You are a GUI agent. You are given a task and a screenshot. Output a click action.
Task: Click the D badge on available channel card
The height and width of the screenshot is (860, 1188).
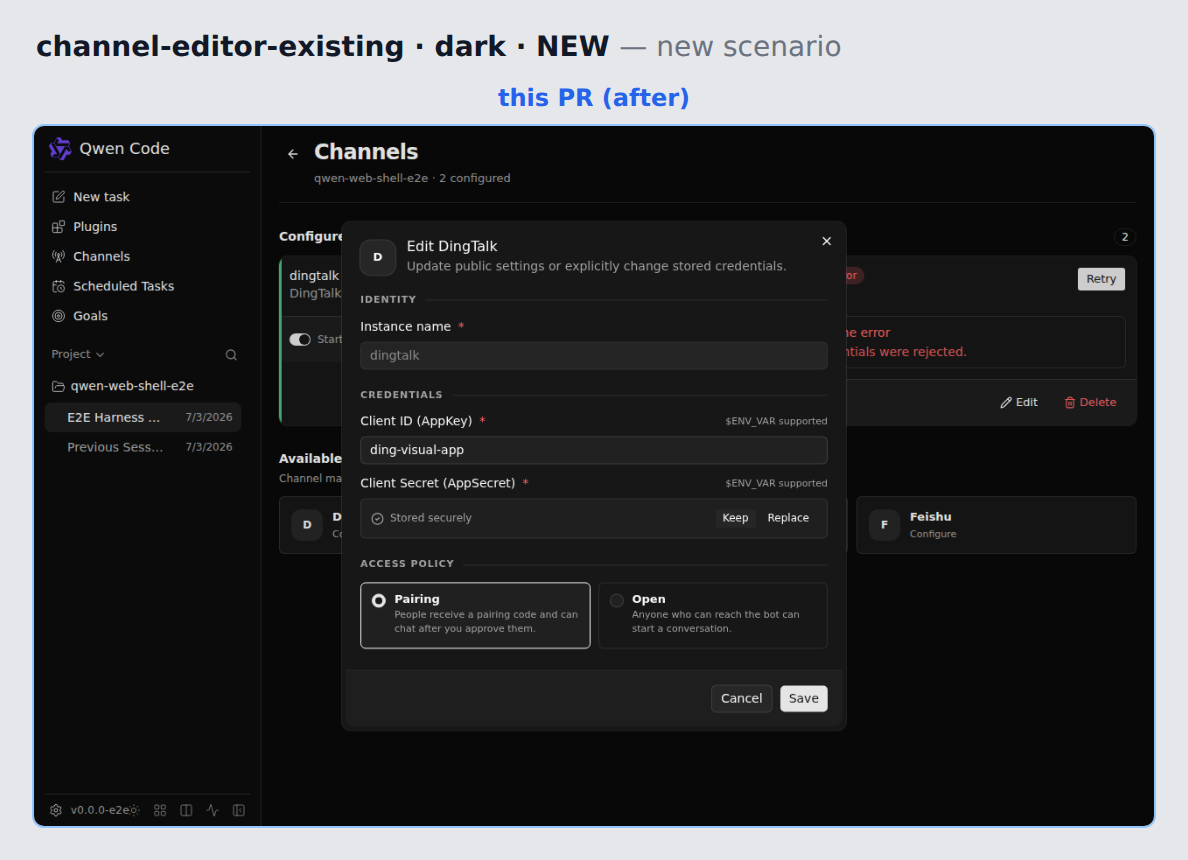coord(307,524)
